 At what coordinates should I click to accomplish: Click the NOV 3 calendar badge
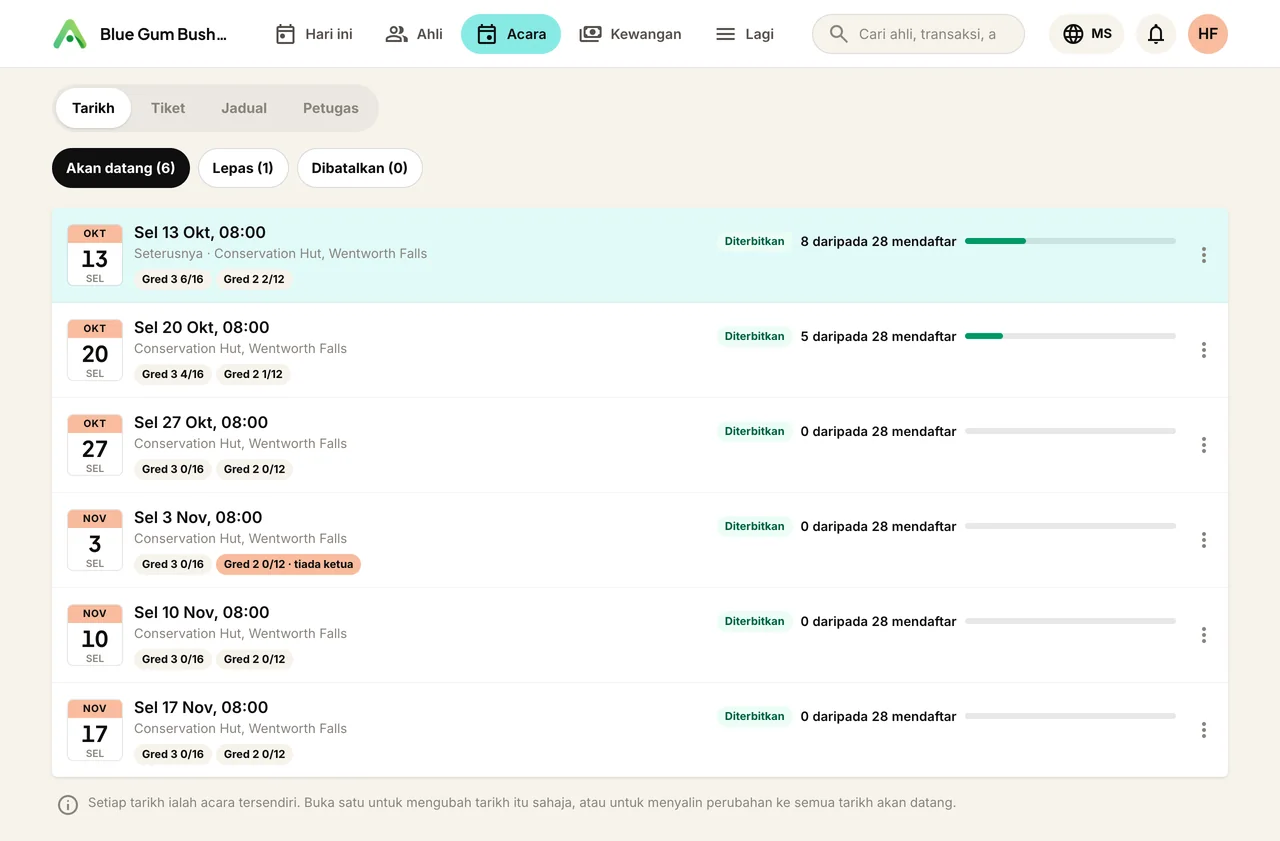point(95,540)
